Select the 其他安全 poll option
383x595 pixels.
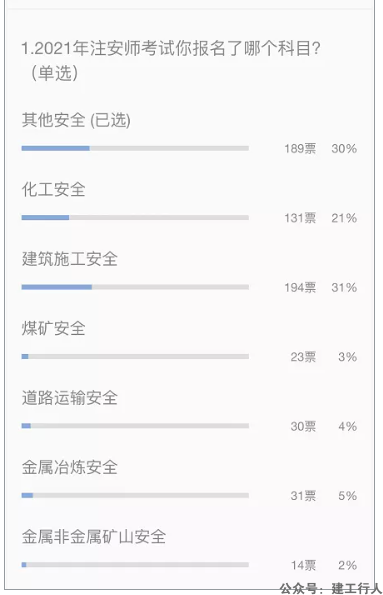point(76,120)
